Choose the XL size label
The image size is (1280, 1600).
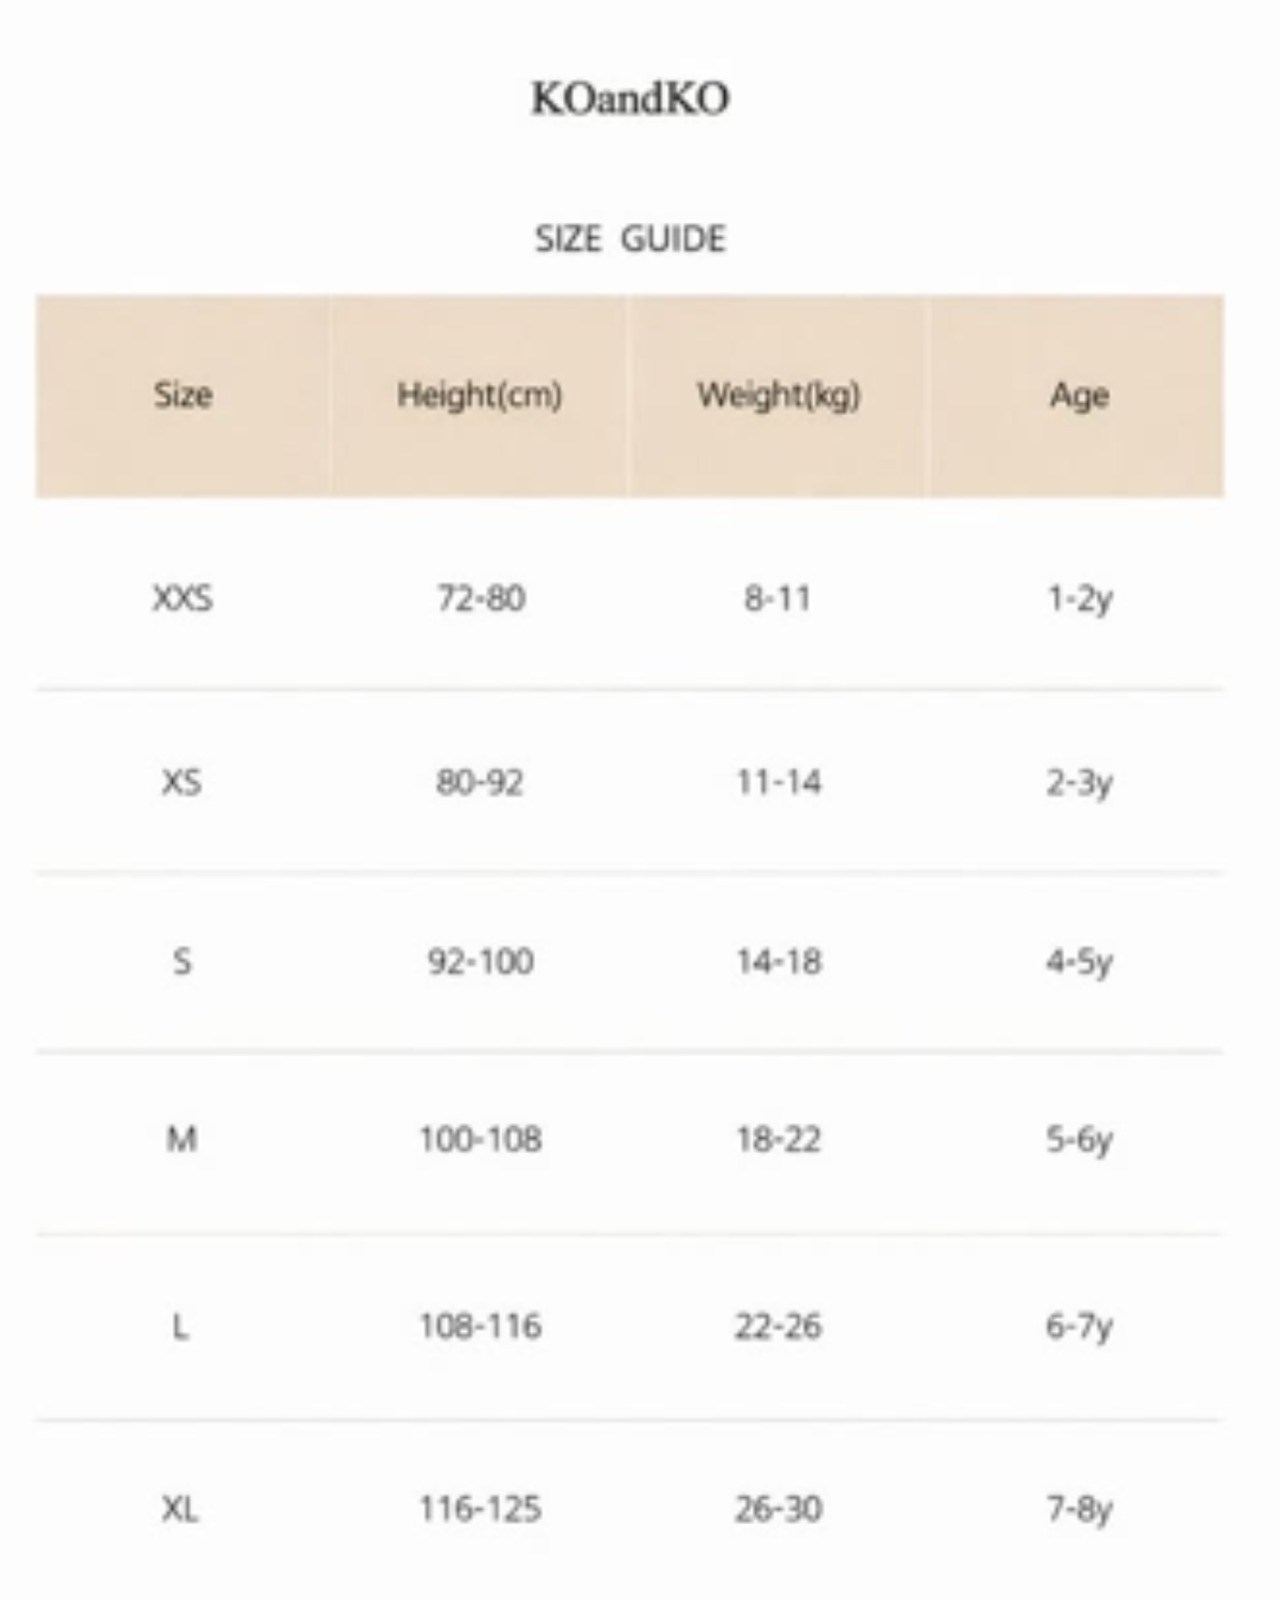click(x=181, y=1508)
